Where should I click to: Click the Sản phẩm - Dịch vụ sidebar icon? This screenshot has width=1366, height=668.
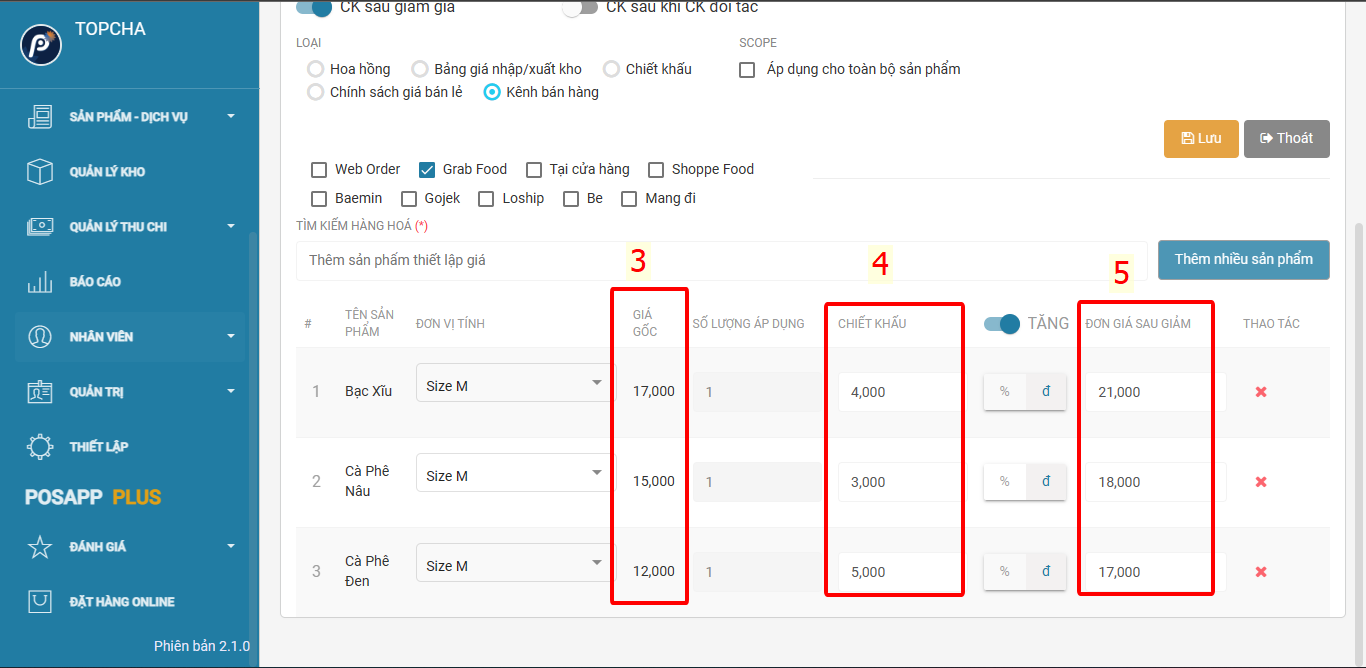[x=40, y=117]
